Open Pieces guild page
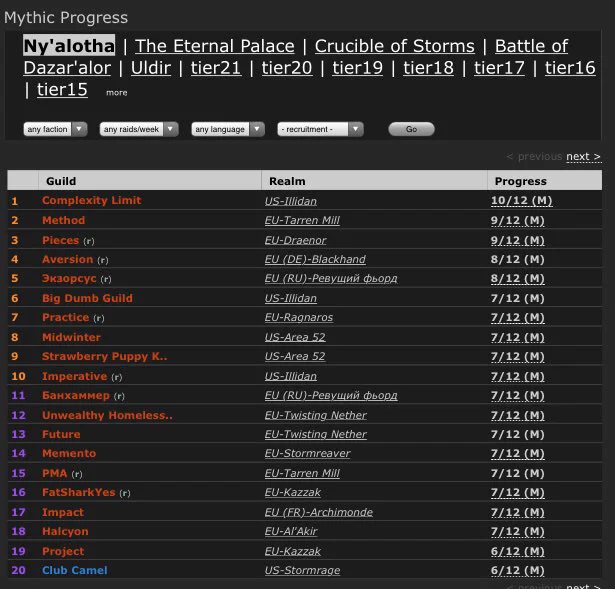The height and width of the screenshot is (589, 615). pos(60,240)
